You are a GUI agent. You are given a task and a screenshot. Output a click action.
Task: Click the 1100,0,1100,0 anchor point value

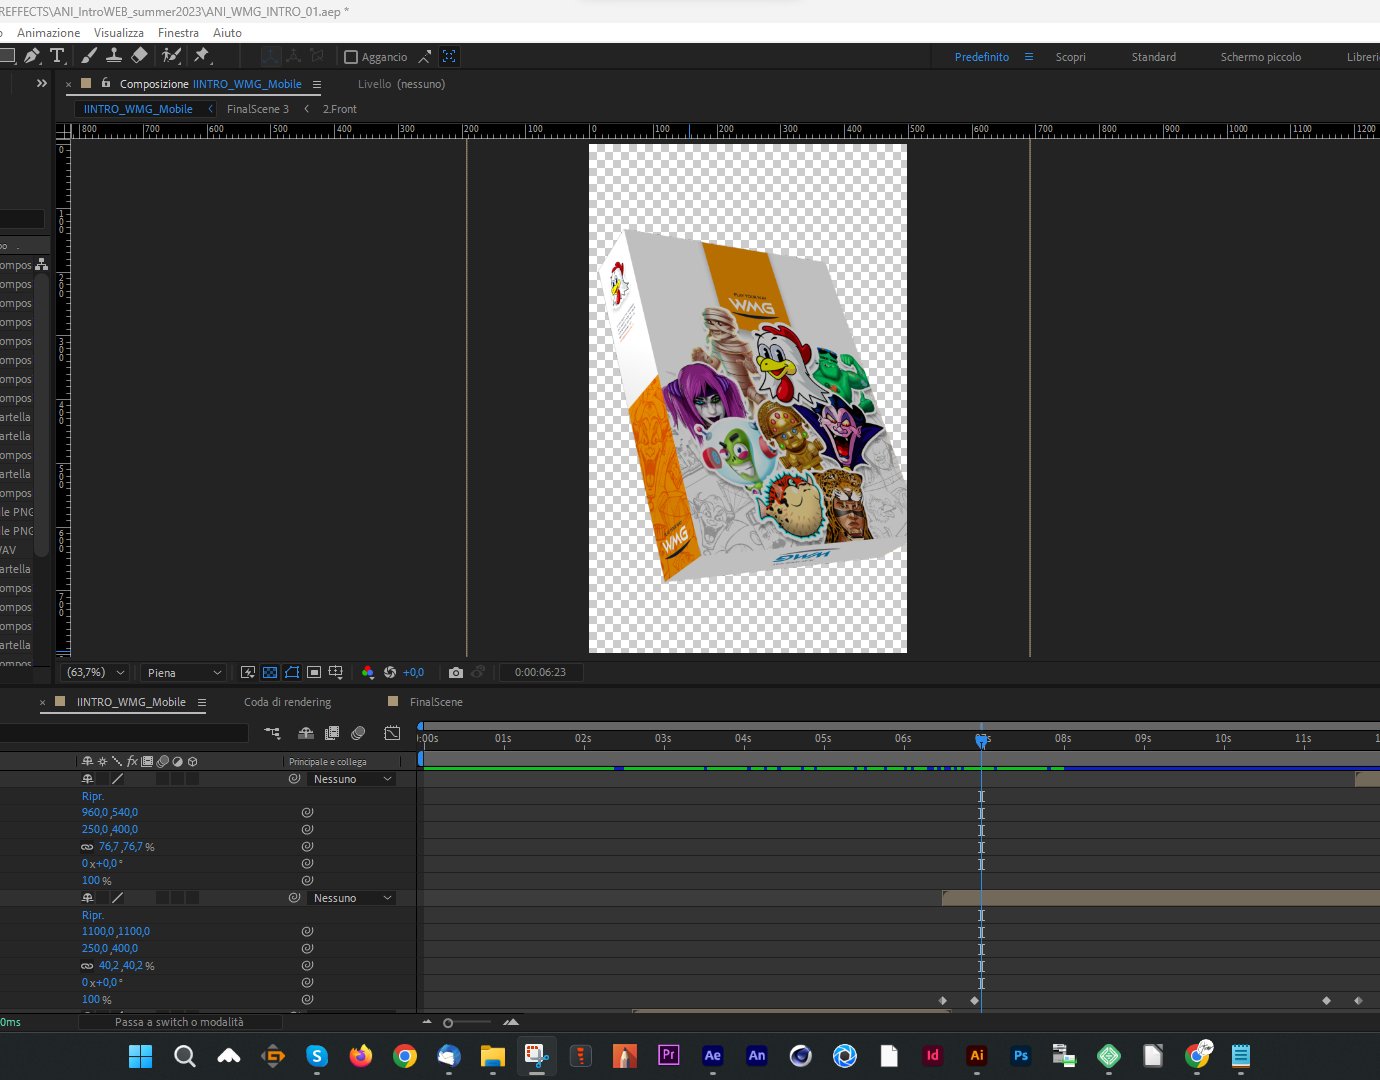(116, 931)
